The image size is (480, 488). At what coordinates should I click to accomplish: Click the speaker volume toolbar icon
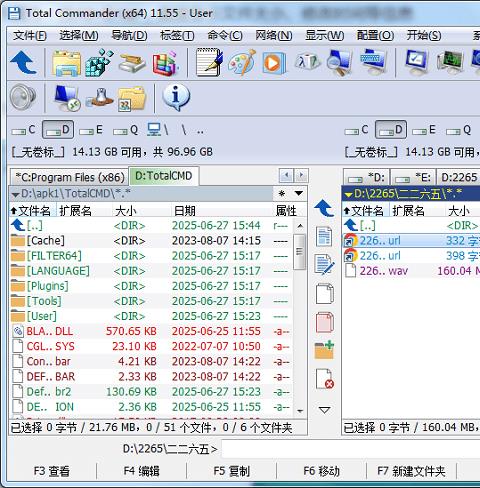coord(23,97)
